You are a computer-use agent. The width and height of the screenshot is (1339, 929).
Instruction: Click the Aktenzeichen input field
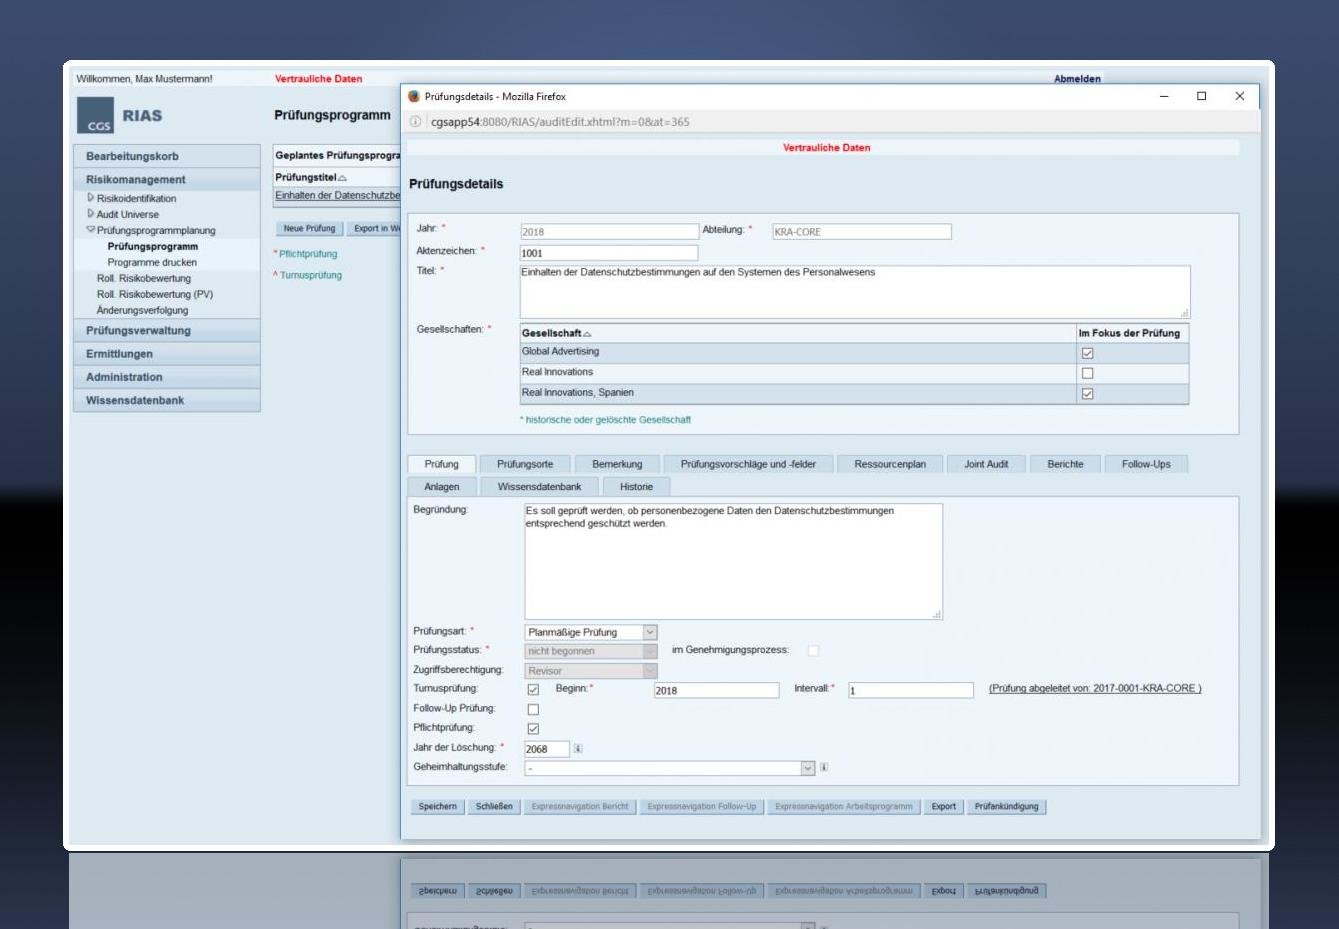point(609,253)
